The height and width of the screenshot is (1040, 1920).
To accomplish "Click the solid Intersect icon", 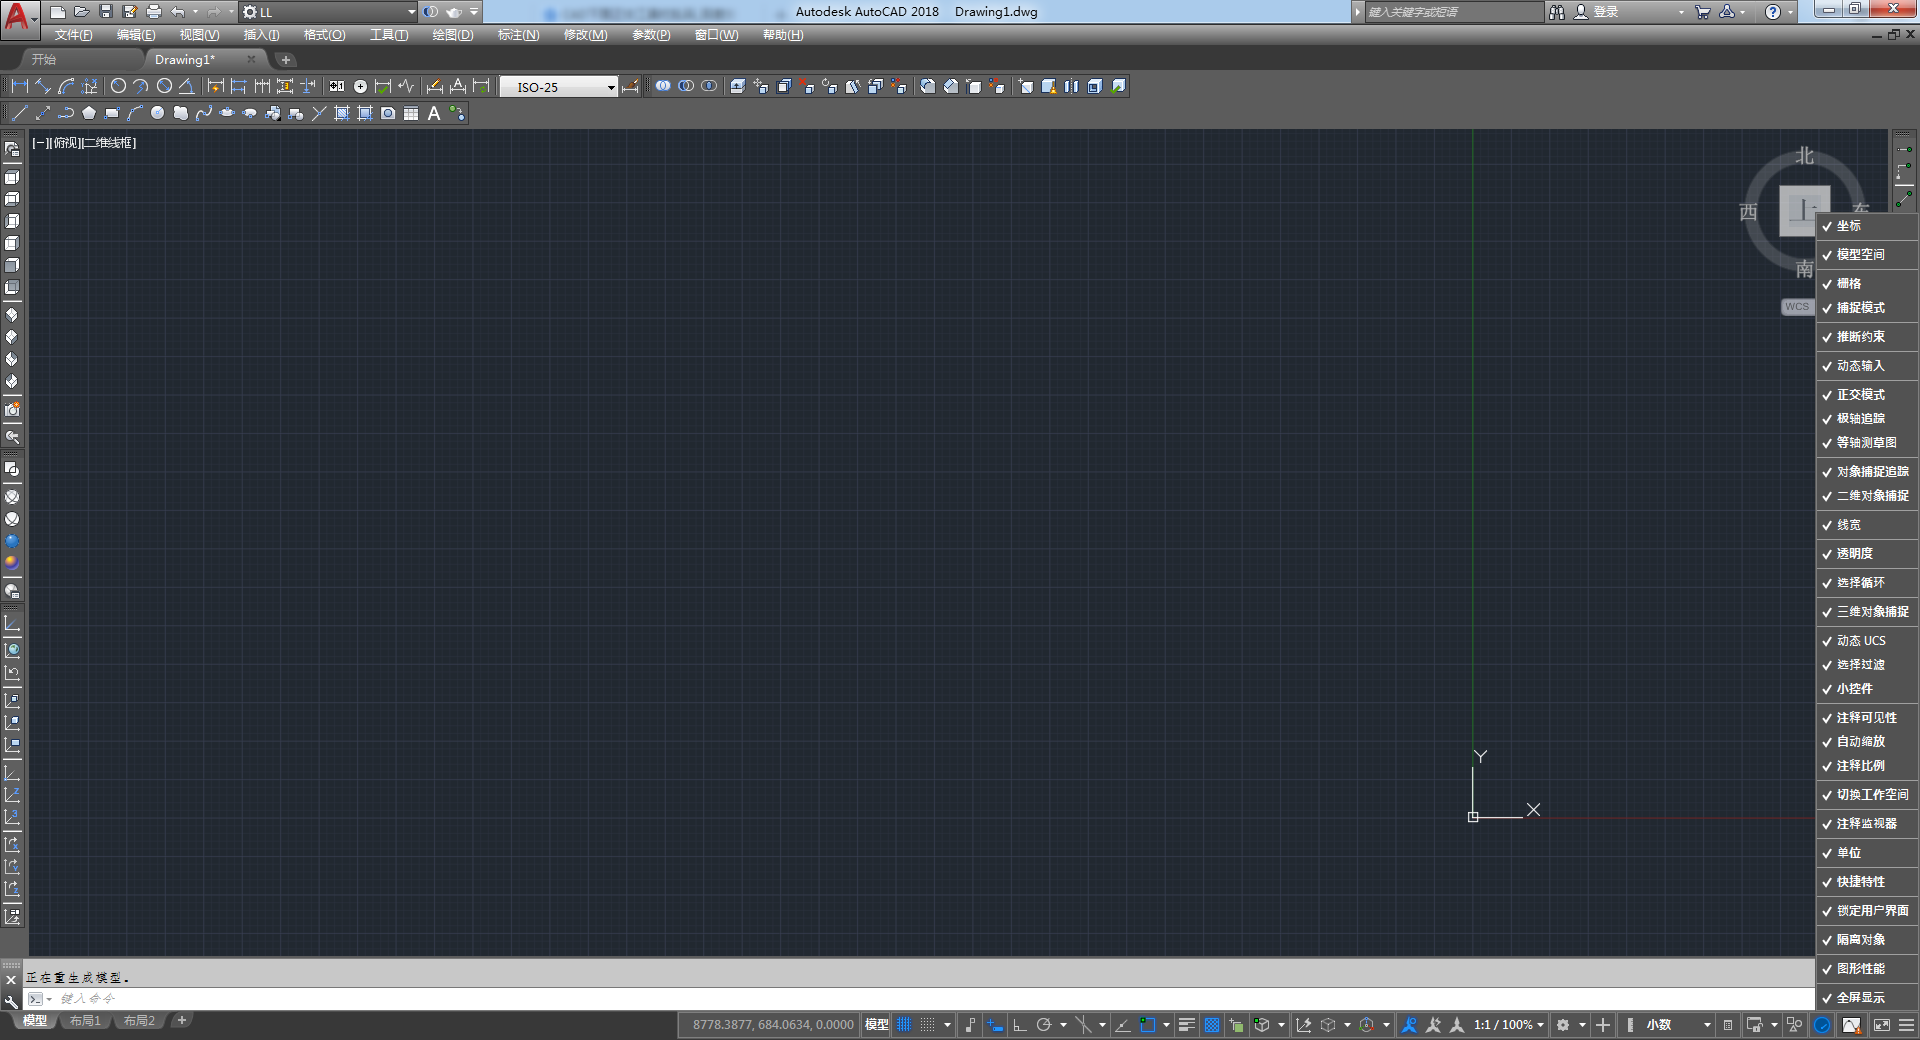I will [x=709, y=86].
